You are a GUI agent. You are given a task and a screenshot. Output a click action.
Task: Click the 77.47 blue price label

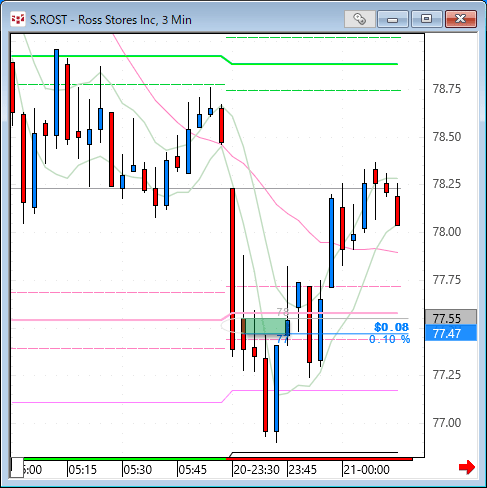[451, 334]
